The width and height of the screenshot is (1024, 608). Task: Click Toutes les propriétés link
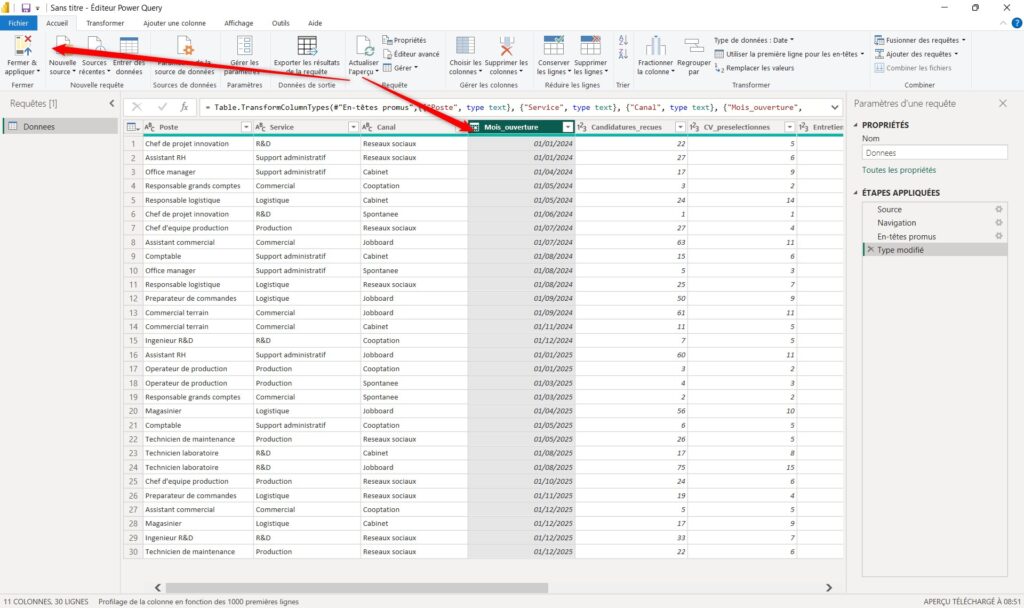899,170
